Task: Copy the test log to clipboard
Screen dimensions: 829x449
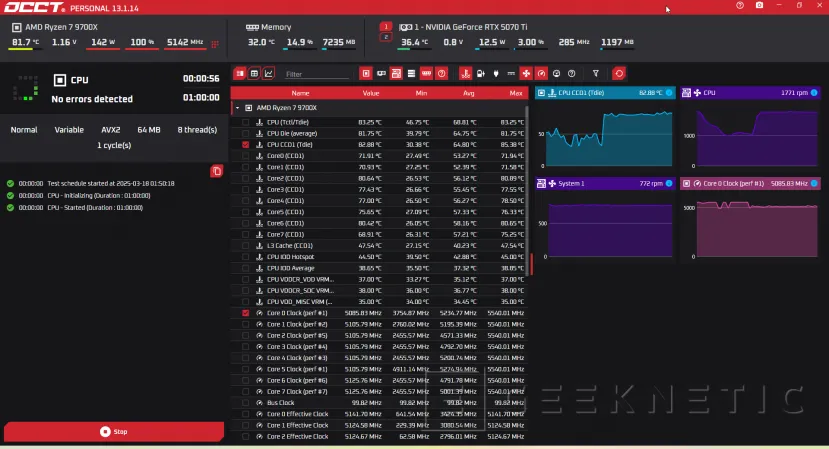Action: pyautogui.click(x=216, y=171)
